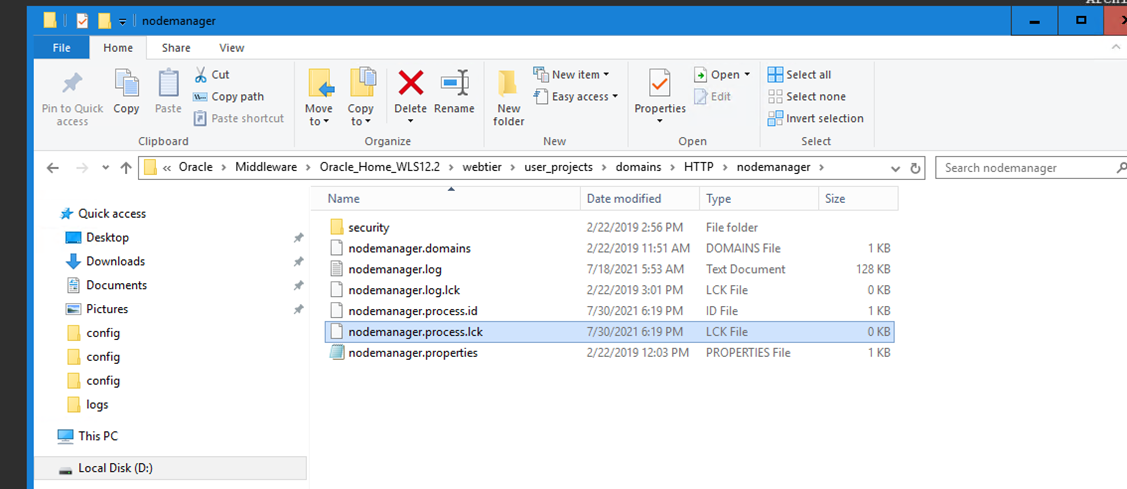Open the Properties dropdown arrow
The height and width of the screenshot is (489, 1127).
pos(660,121)
